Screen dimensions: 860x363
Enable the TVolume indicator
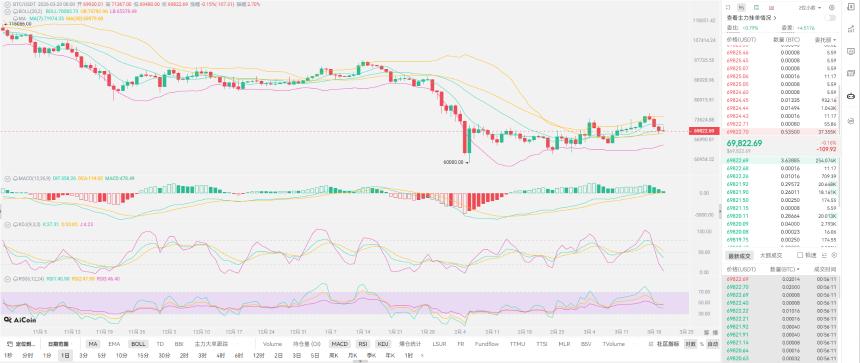click(614, 344)
